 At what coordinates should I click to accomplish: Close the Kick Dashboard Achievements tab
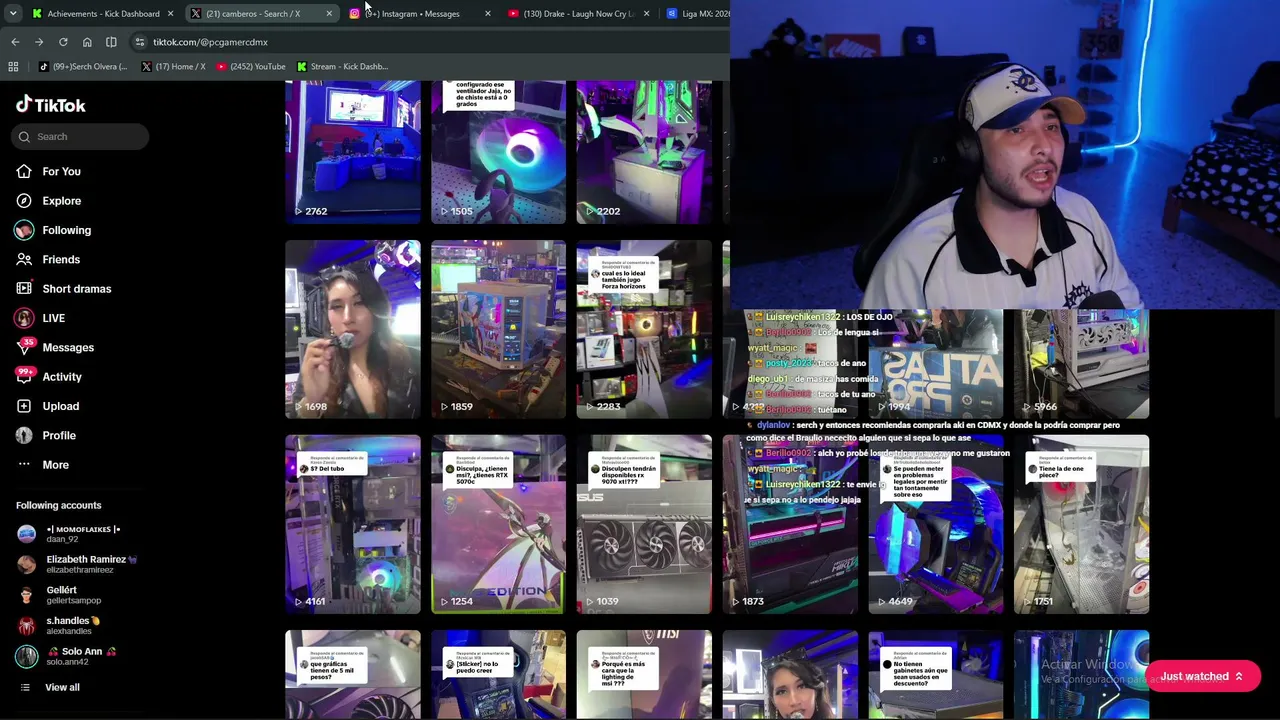point(170,14)
